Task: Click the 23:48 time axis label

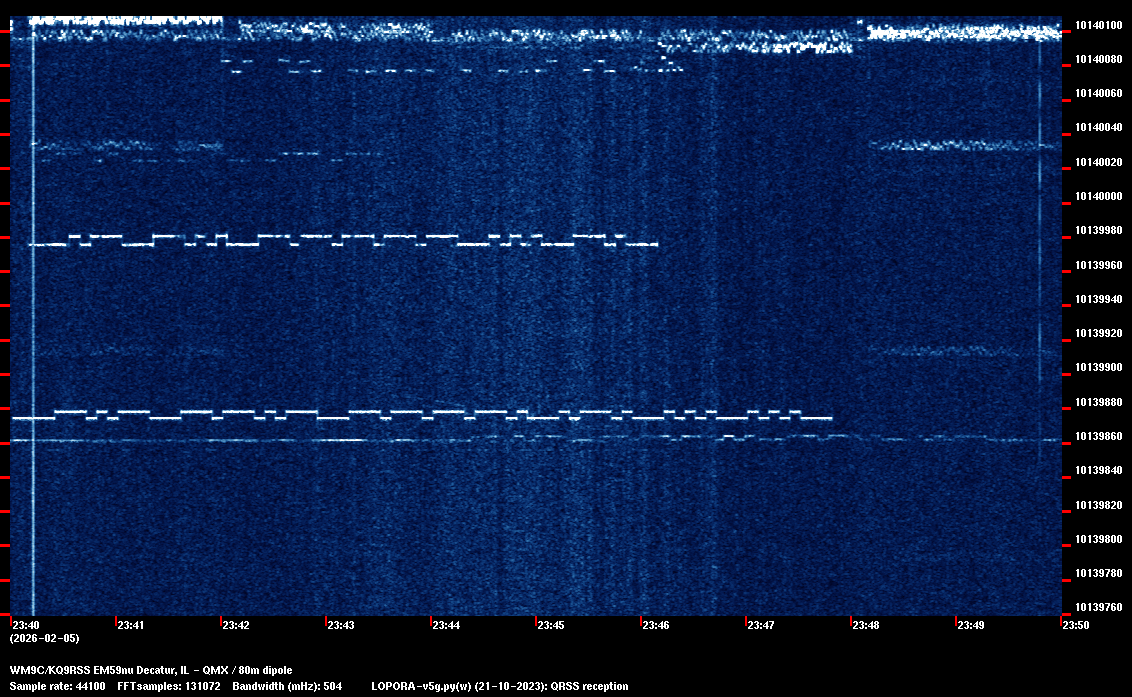Action: (x=865, y=625)
